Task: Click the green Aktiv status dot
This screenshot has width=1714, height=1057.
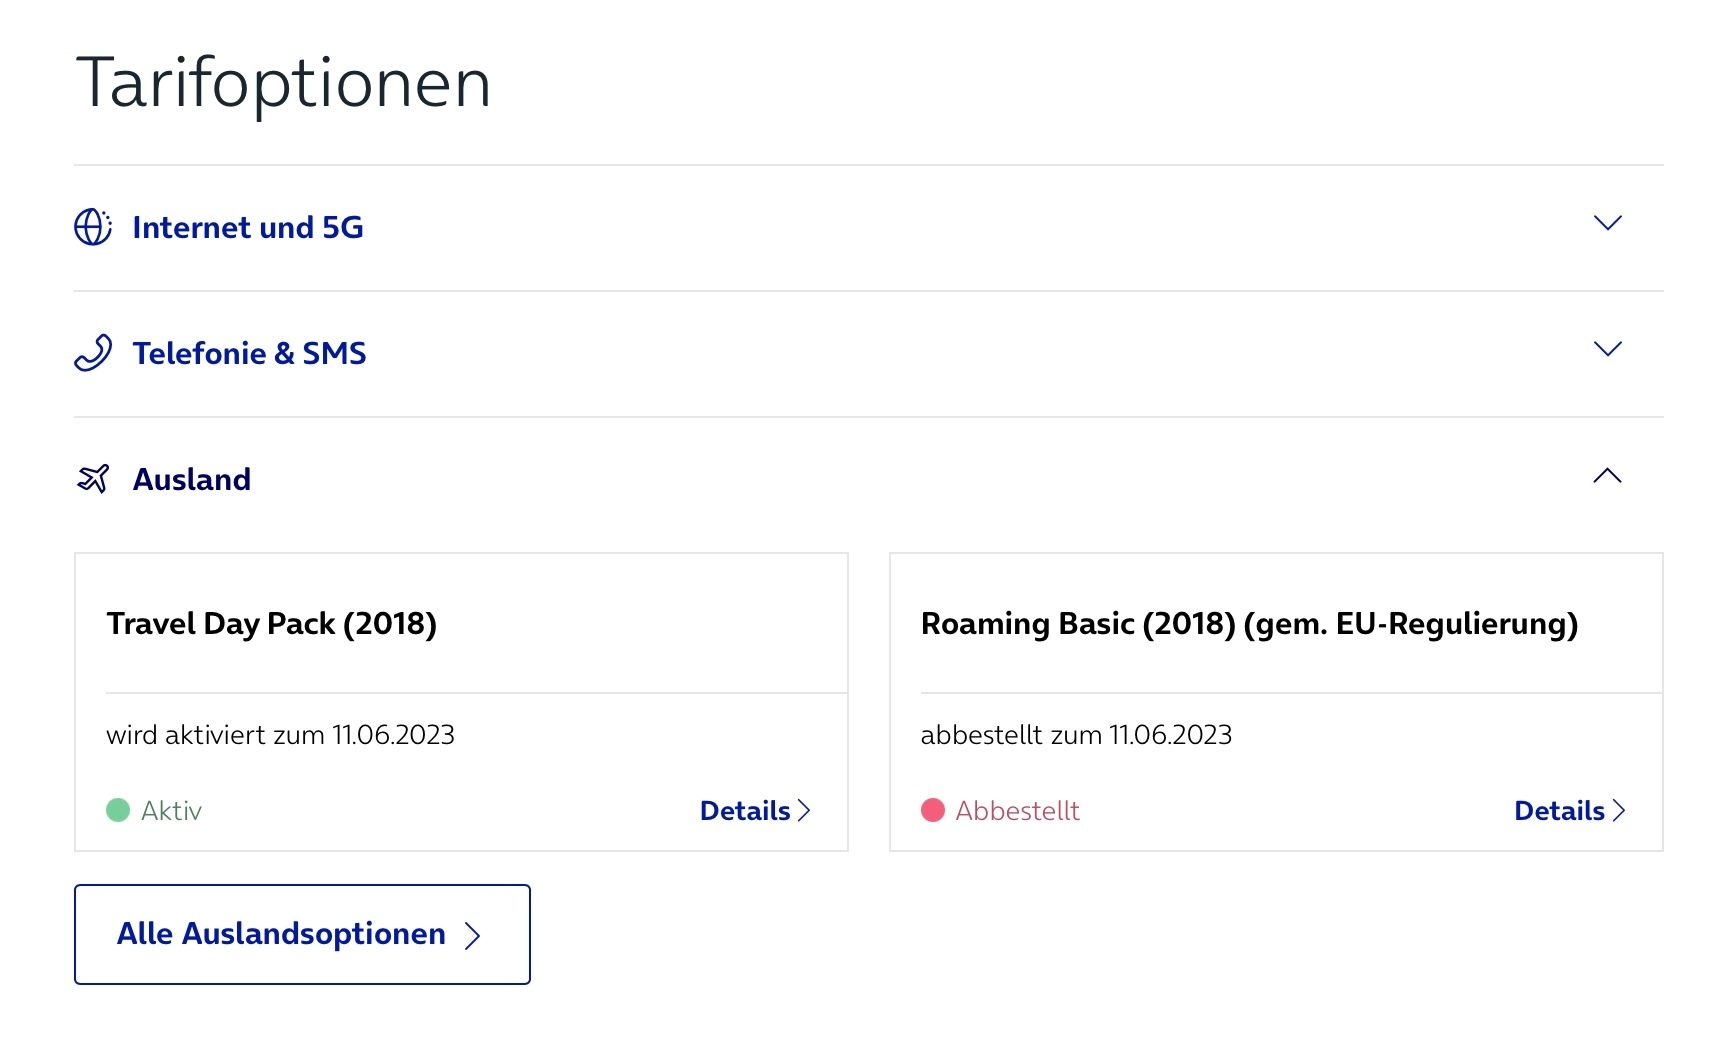Action: (x=118, y=810)
